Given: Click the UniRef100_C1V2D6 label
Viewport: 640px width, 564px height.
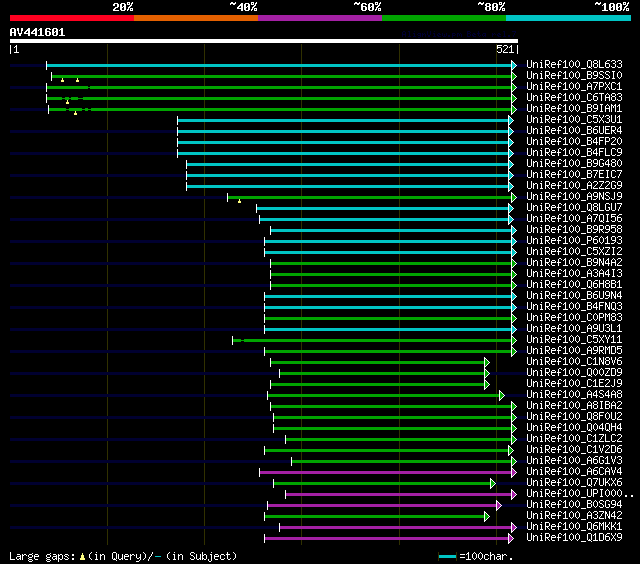Looking at the screenshot, I should click(574, 450).
